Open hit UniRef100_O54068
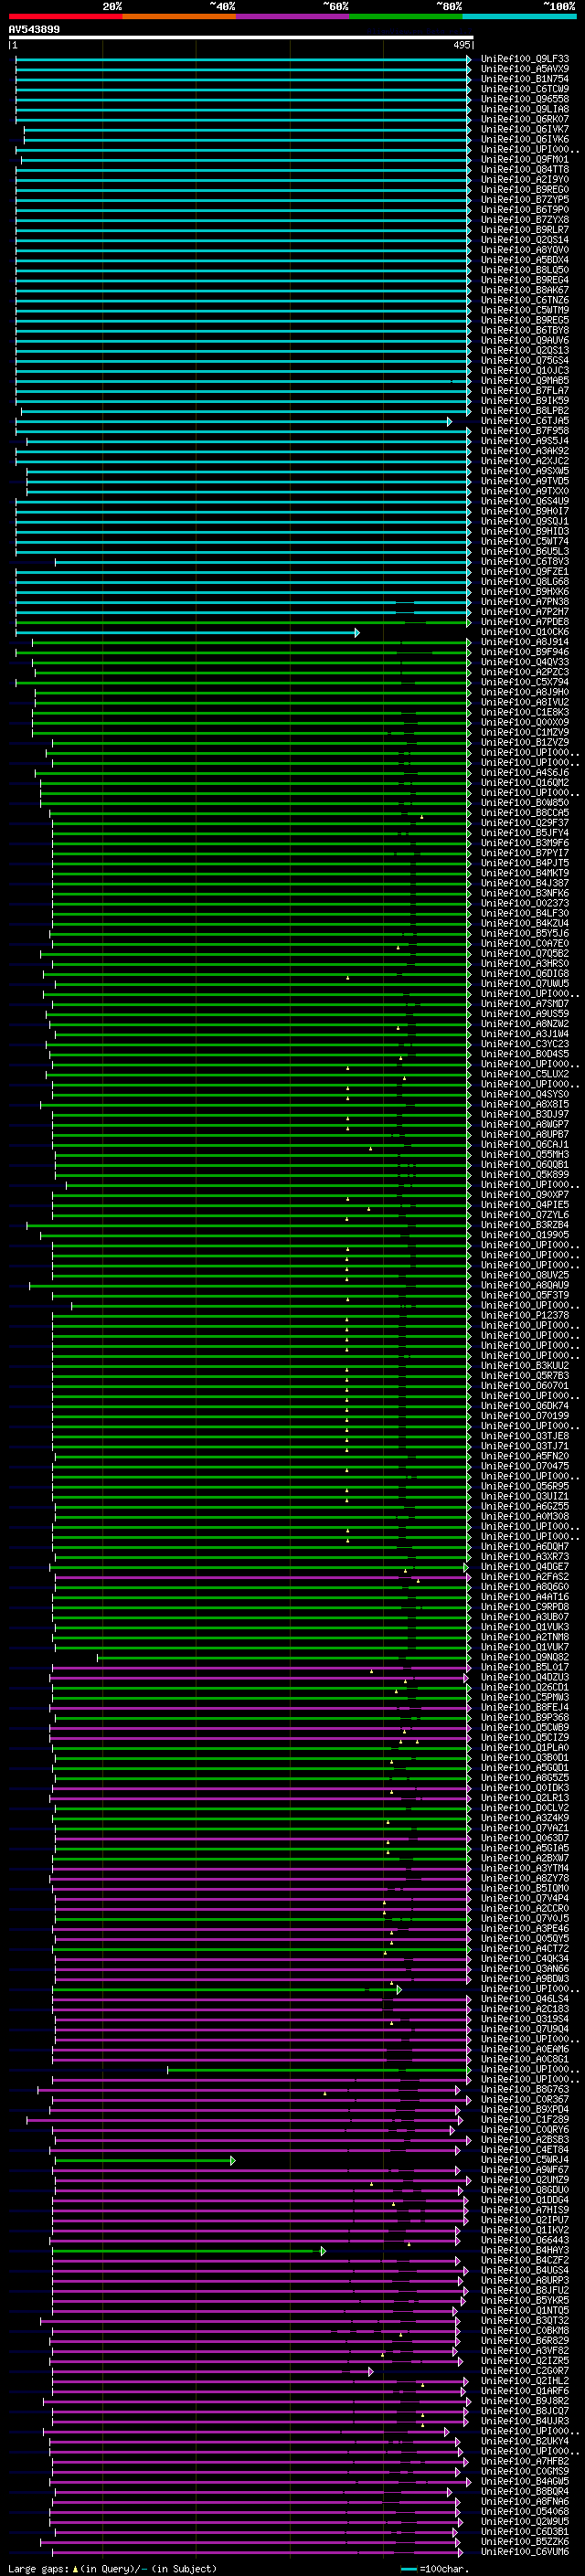The width and height of the screenshot is (585, 2576). pos(525,2512)
